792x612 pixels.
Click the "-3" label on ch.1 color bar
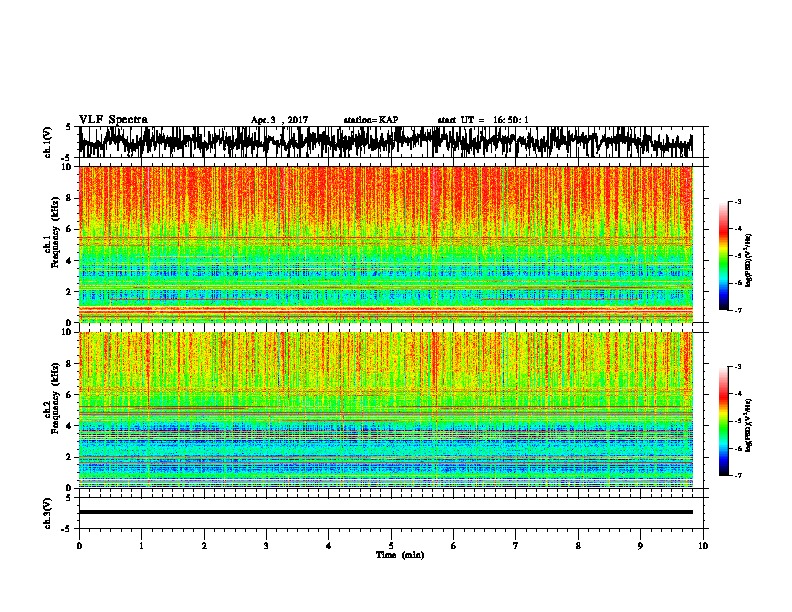737,202
